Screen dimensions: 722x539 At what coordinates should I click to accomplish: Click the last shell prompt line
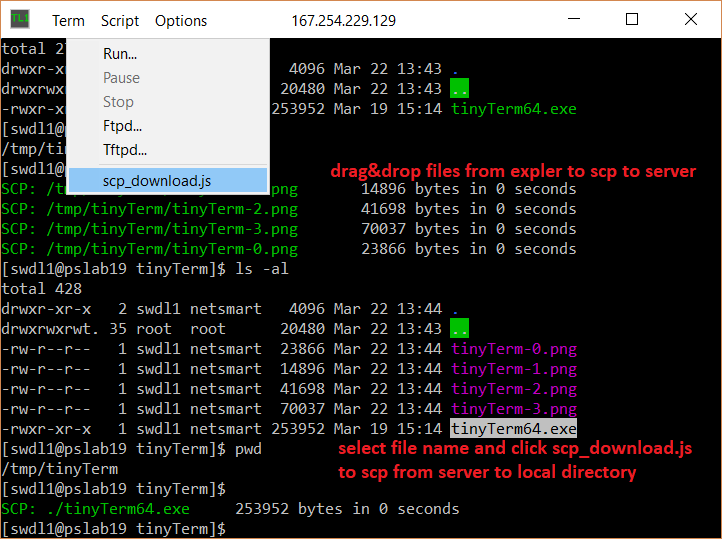pyautogui.click(x=114, y=529)
